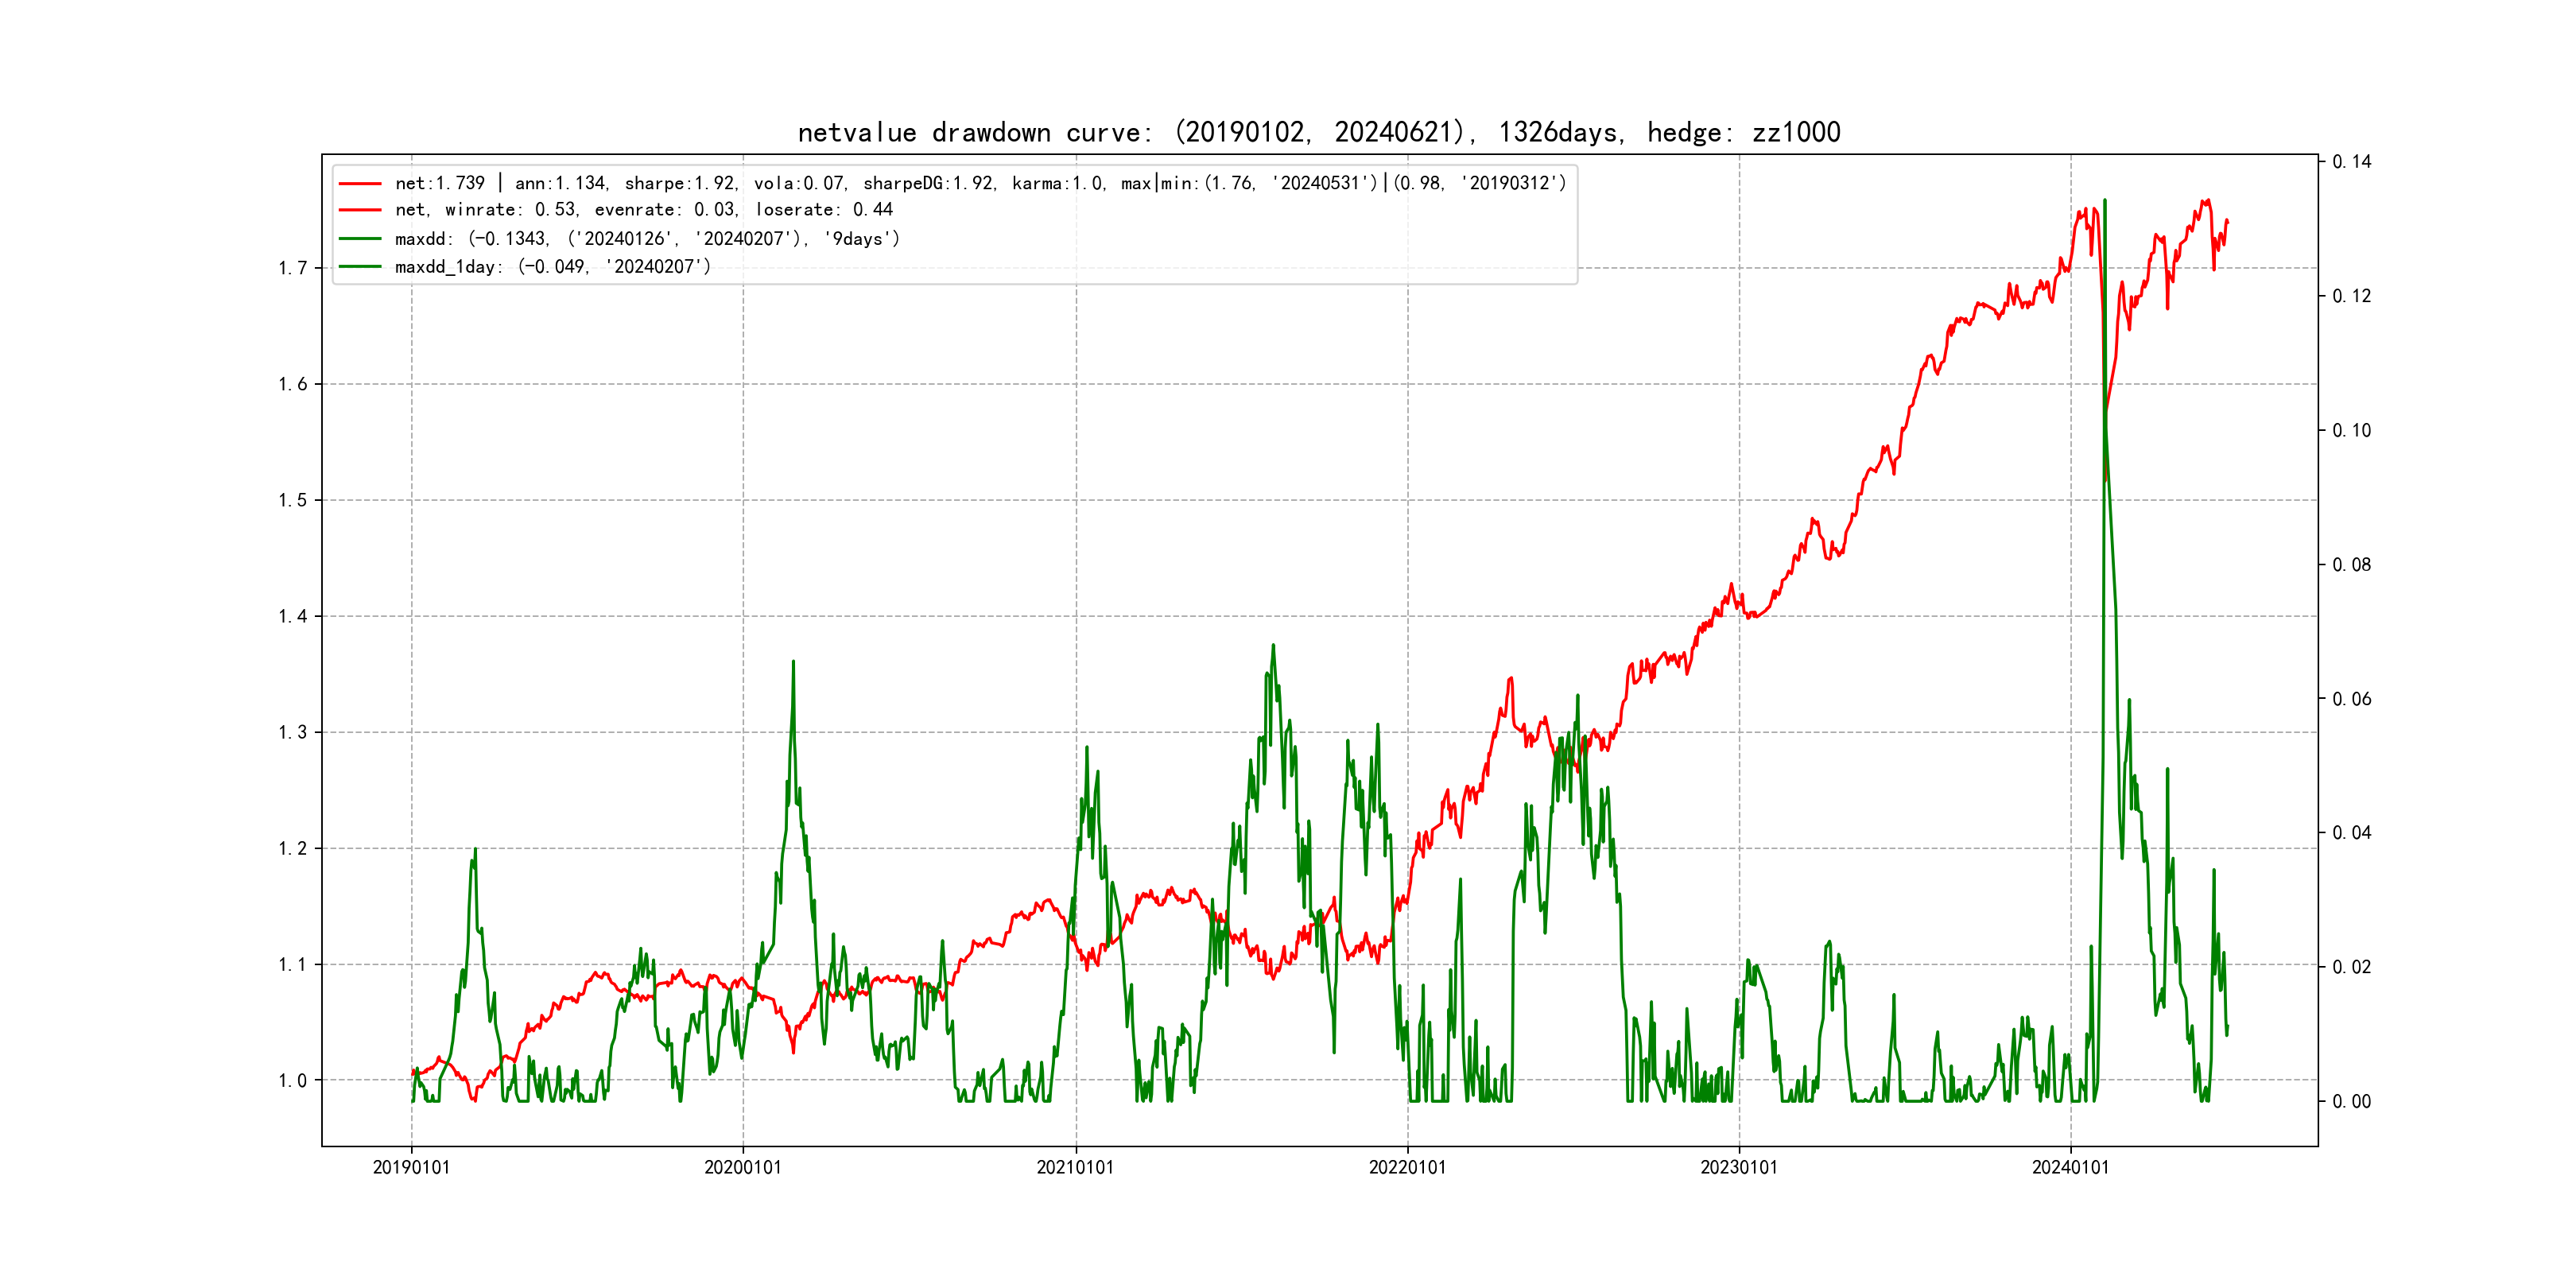Screen dimensions: 2576x1288
Task: Click the 0.00 tick on right axis
Action: pos(2351,1101)
